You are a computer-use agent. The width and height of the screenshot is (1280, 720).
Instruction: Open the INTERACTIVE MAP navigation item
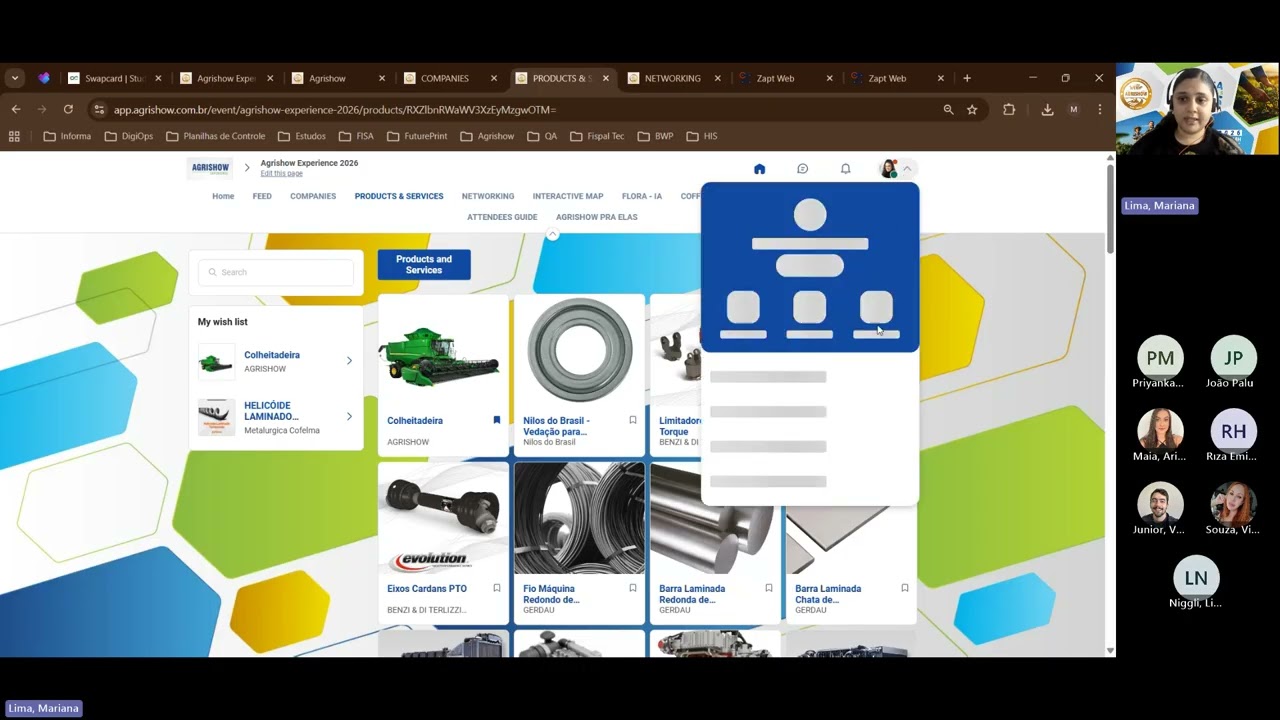coord(568,196)
